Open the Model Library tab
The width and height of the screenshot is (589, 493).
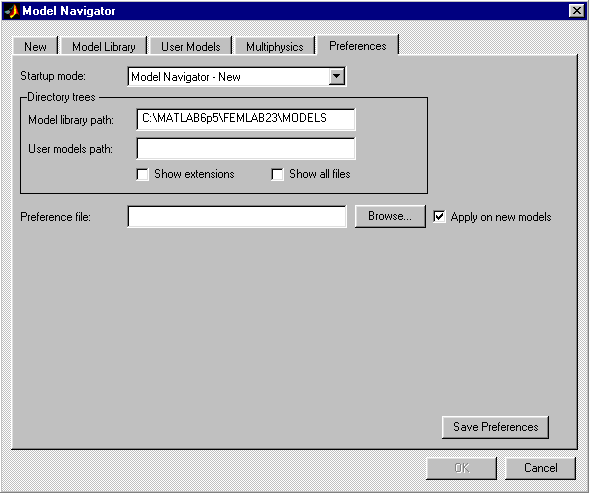click(104, 46)
